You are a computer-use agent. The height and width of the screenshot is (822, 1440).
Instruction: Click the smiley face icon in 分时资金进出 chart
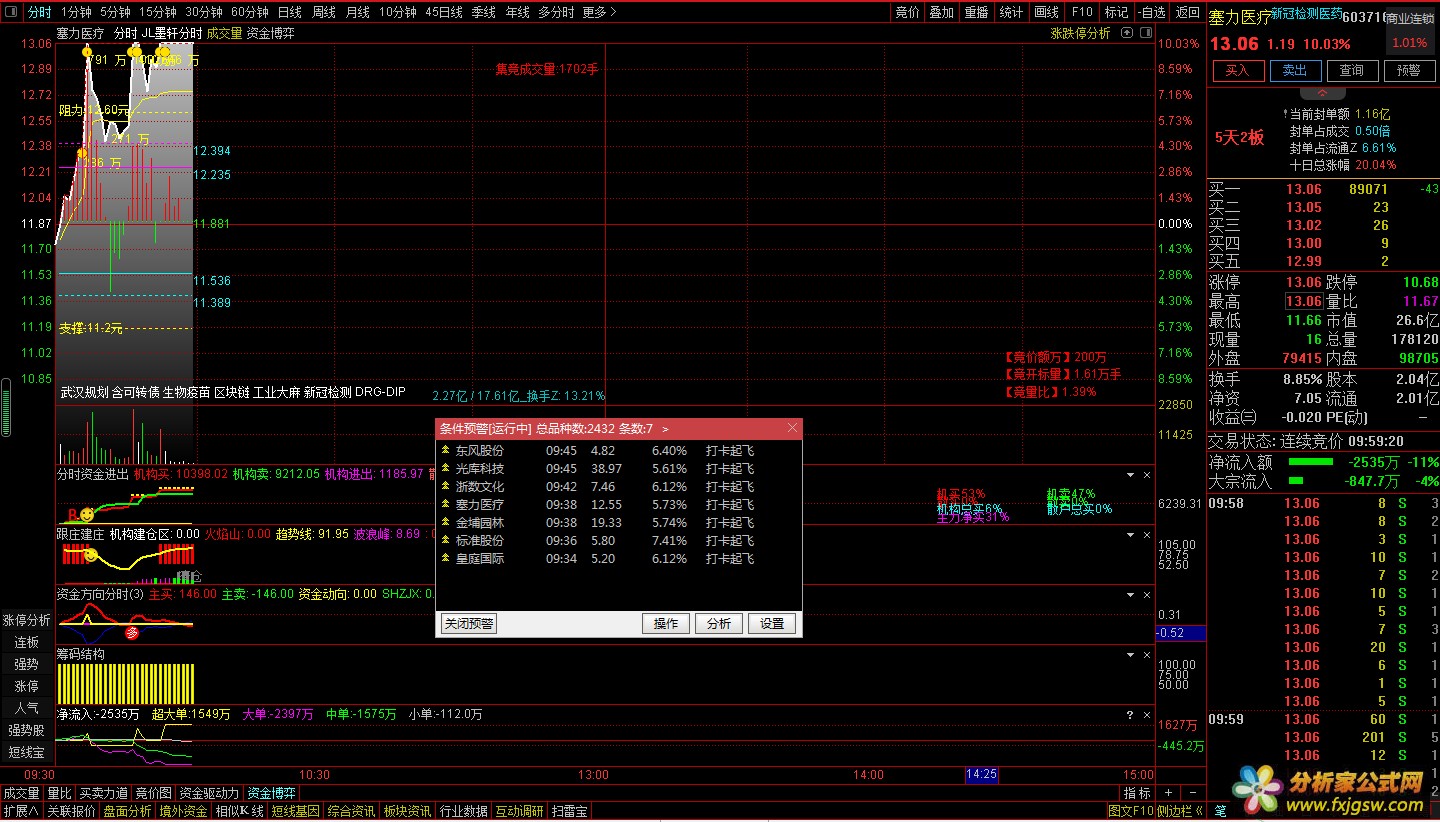point(87,514)
